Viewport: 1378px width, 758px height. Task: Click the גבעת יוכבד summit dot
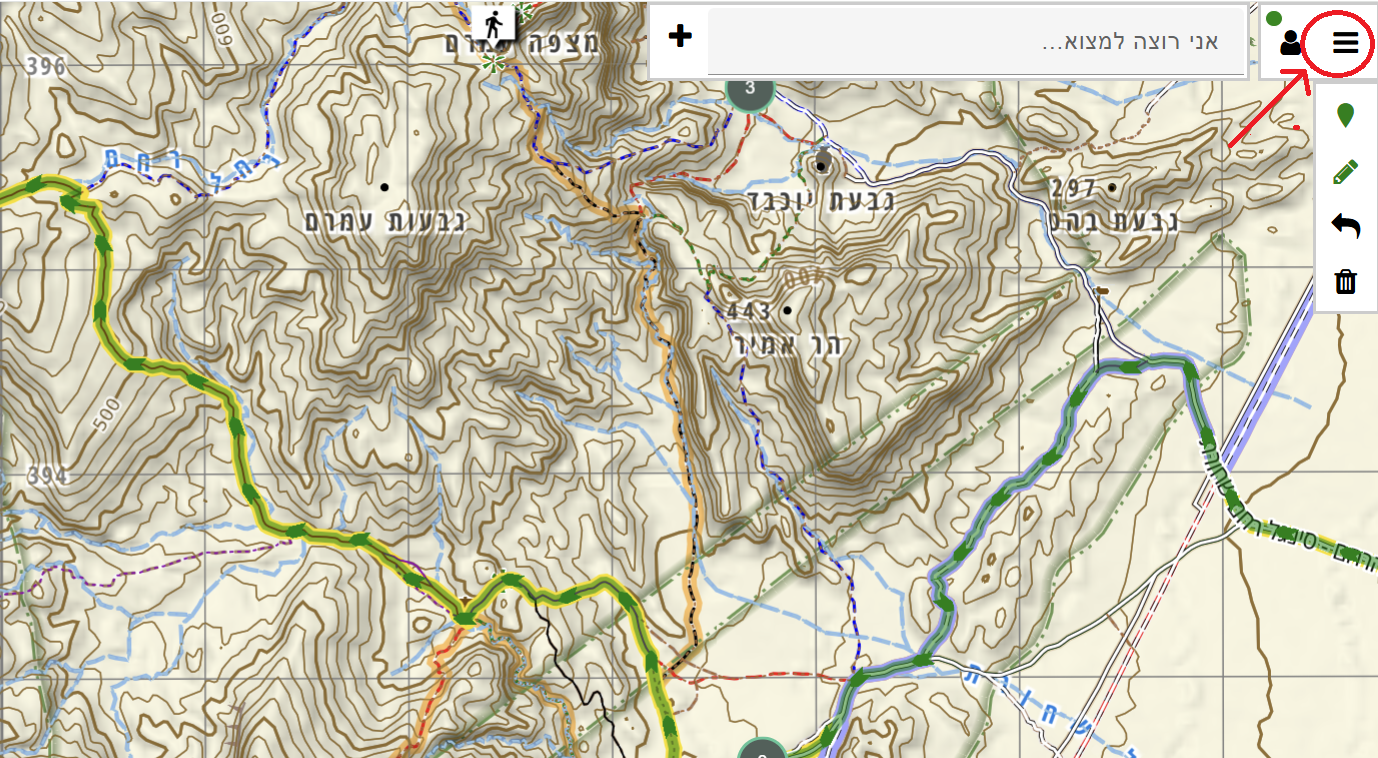[822, 164]
